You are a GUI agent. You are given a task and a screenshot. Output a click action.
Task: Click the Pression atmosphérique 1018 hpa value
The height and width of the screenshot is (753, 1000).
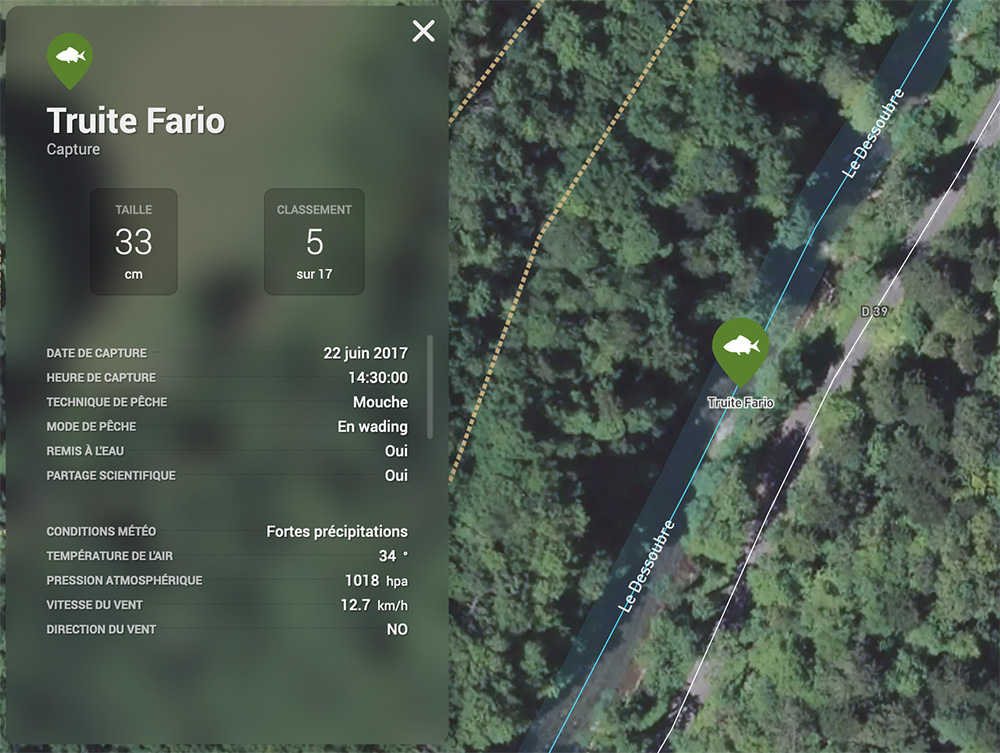click(376, 581)
